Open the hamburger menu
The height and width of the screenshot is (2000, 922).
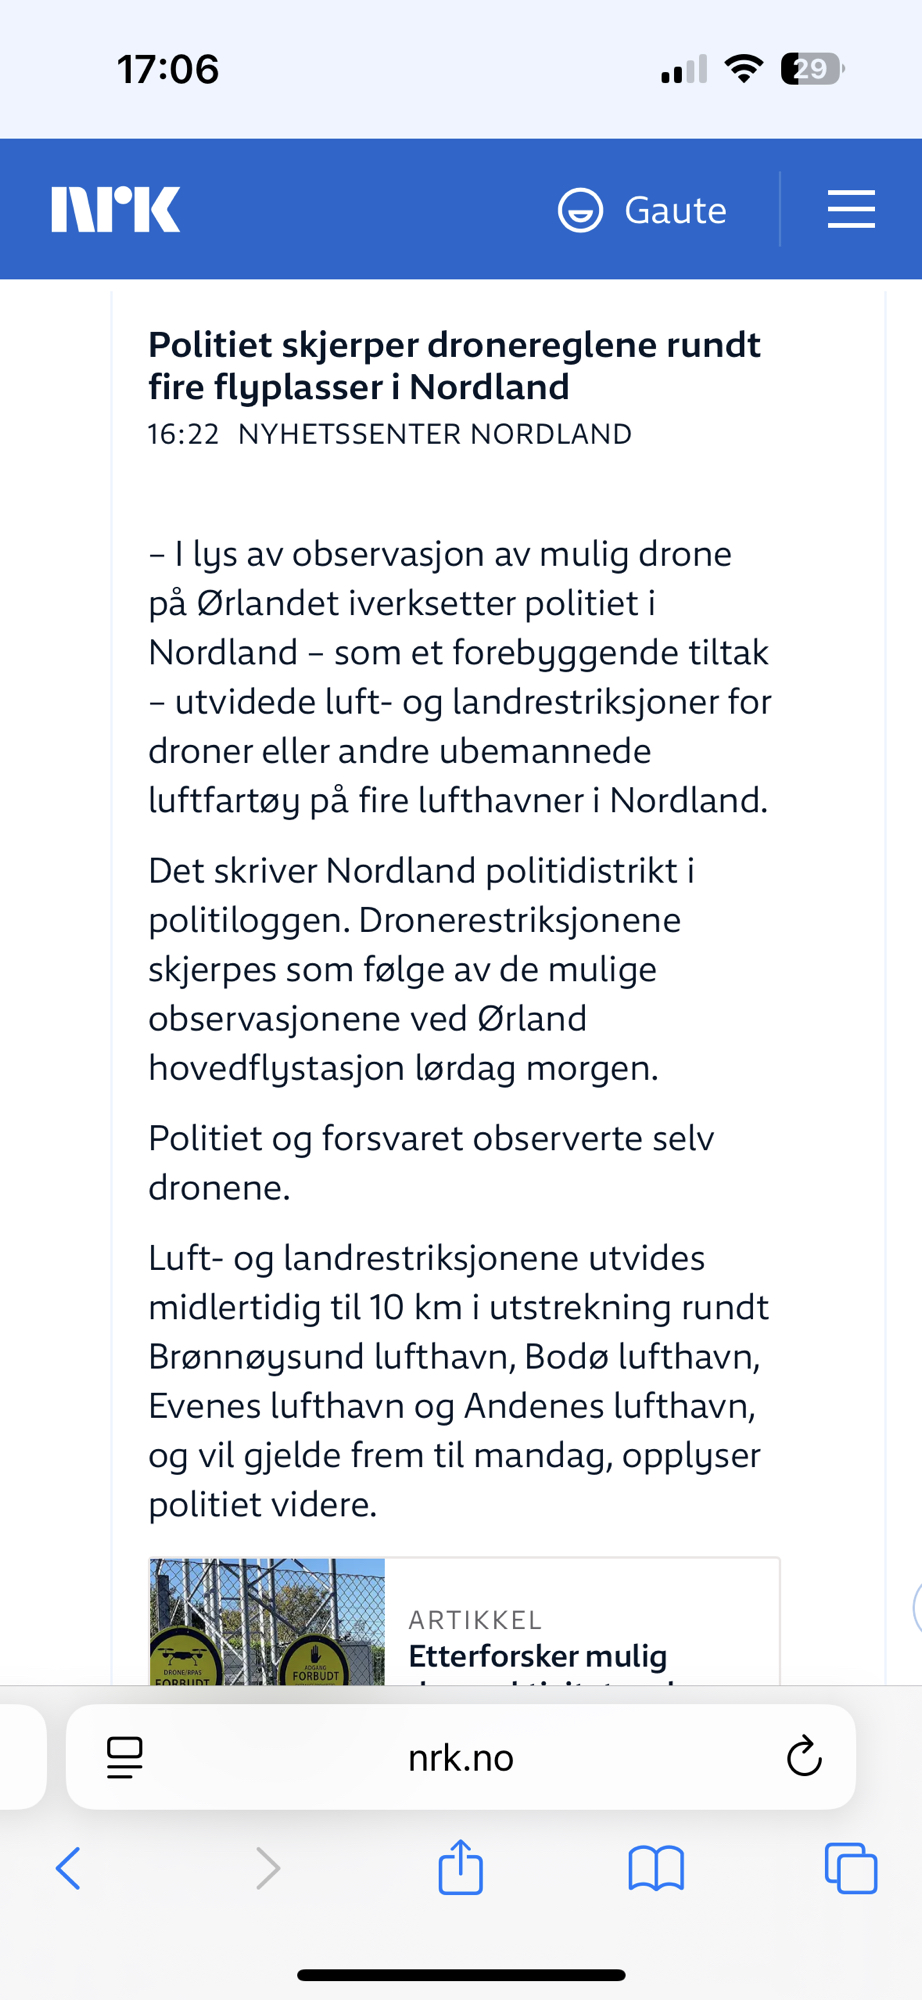851,210
